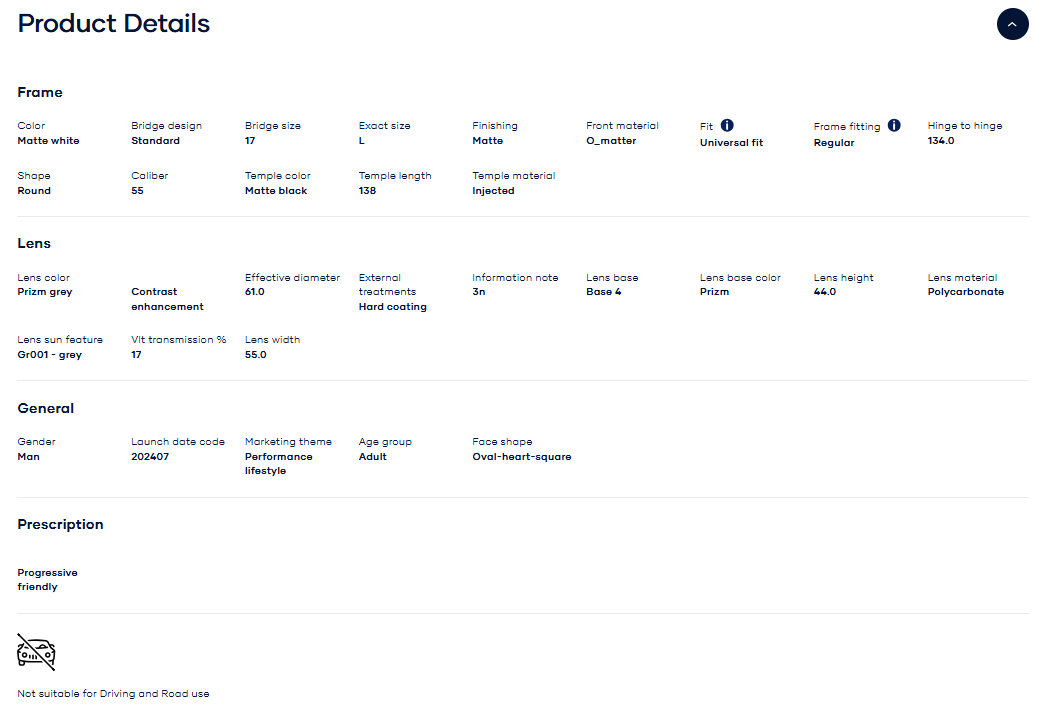Click the Product Details heading
The width and height of the screenshot is (1058, 714).
coord(114,24)
